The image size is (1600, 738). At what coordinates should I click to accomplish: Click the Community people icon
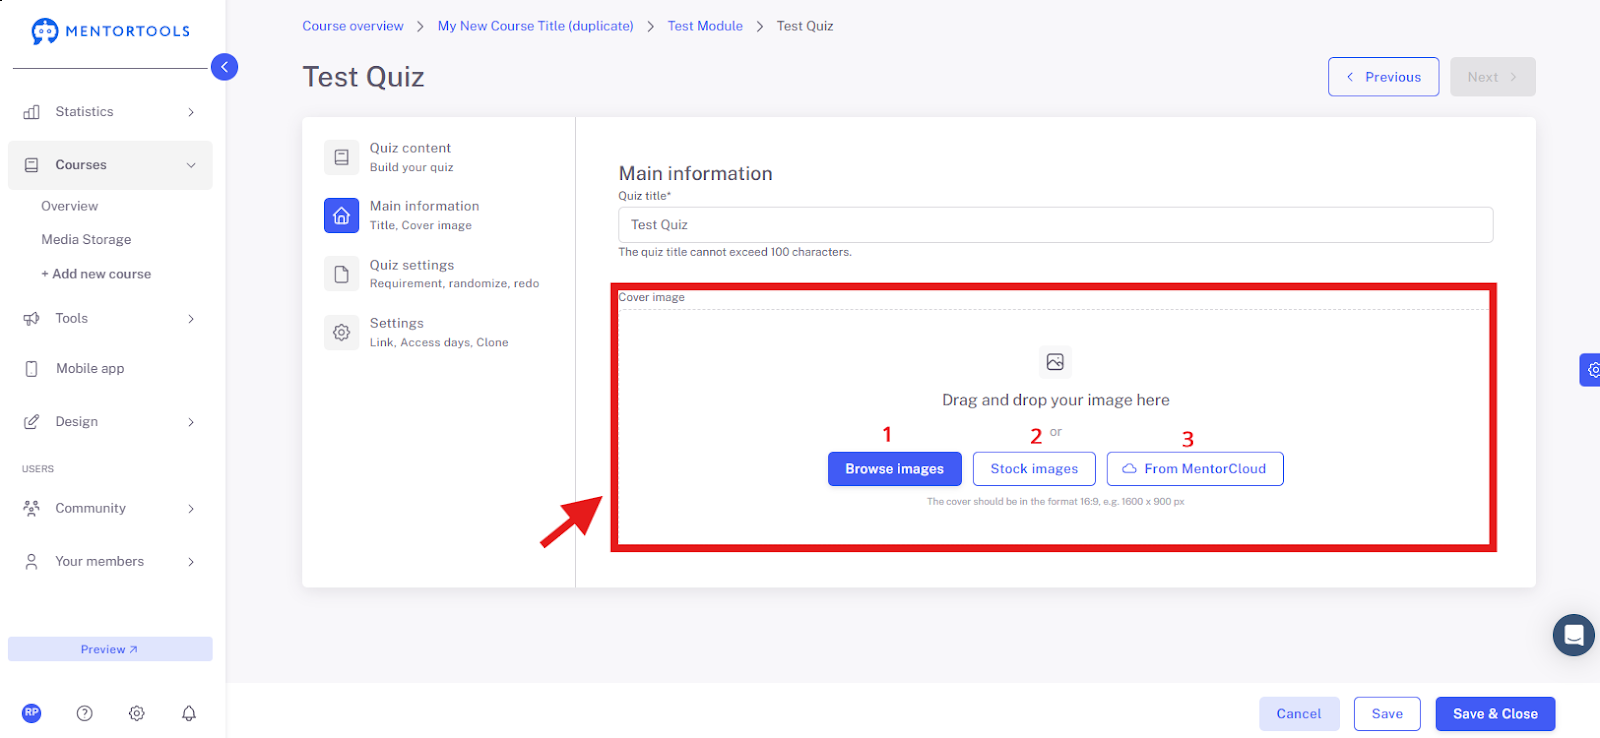(32, 509)
